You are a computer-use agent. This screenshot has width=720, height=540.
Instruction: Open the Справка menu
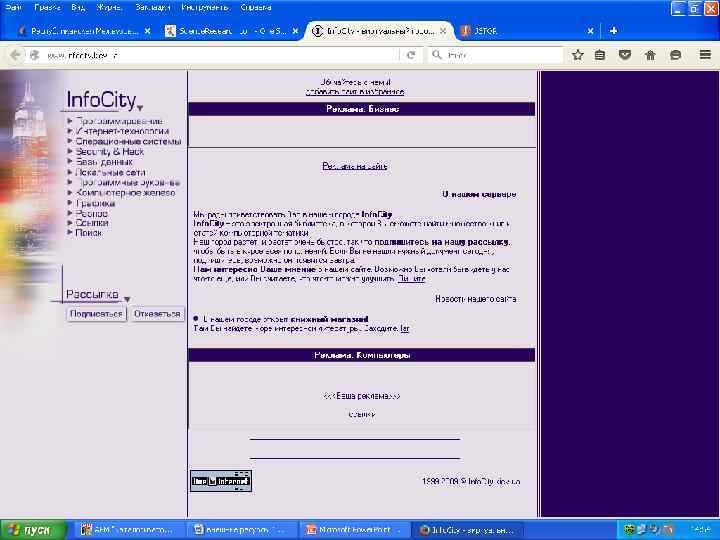pos(256,7)
